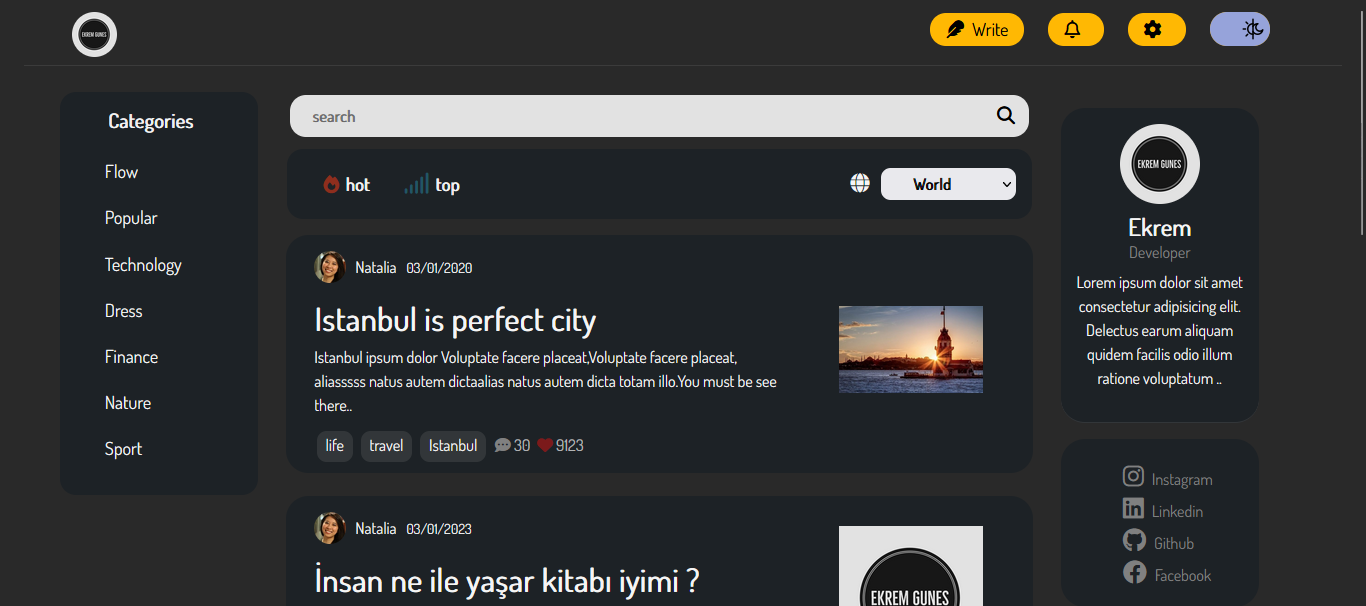1366x606 pixels.
Task: Click the bar chart icon on top tab
Action: tap(416, 183)
